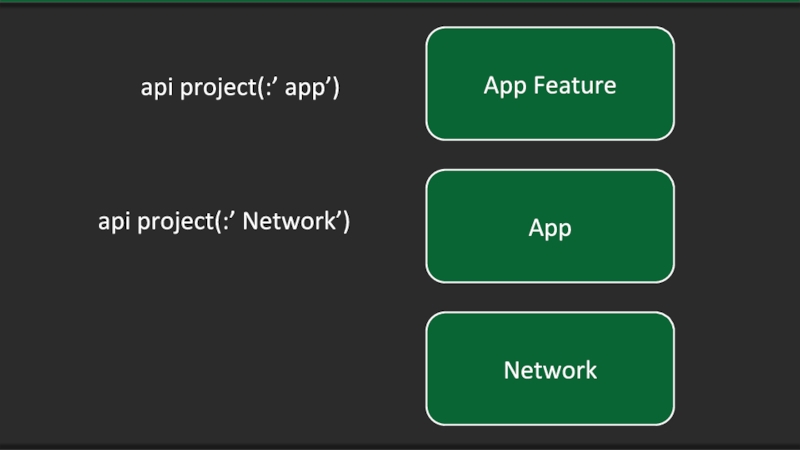800x450 pixels.
Task: Click the dark strip along the slide bottom
Action: click(x=400, y=446)
